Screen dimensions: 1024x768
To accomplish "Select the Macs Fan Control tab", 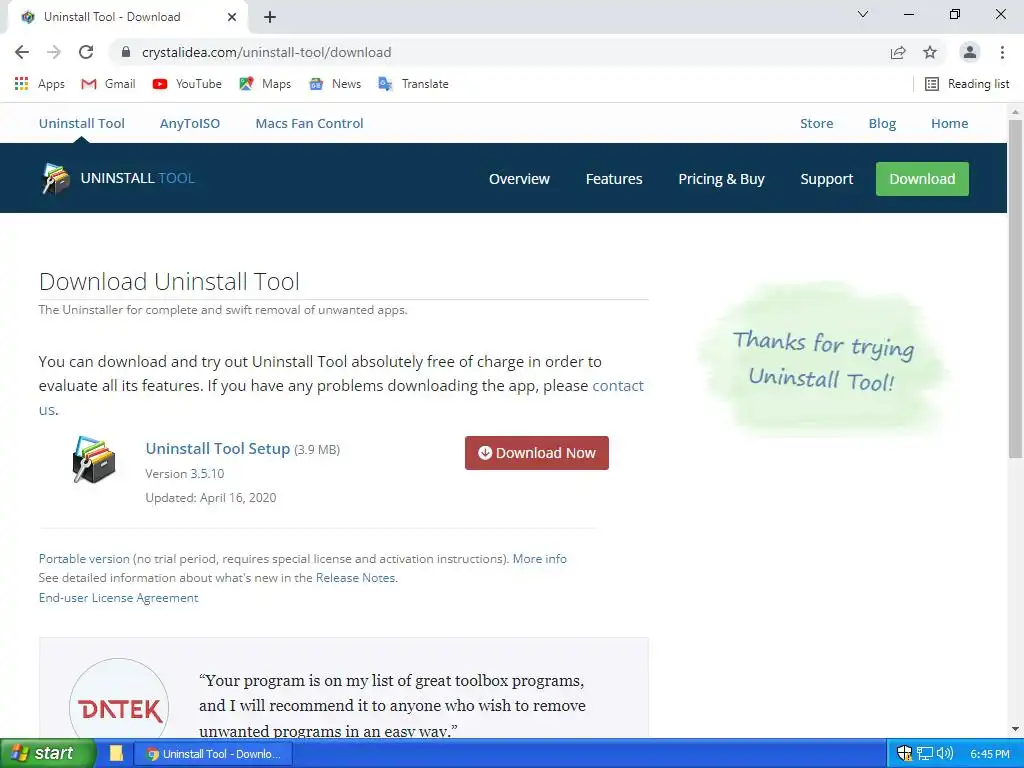I will click(x=310, y=123).
